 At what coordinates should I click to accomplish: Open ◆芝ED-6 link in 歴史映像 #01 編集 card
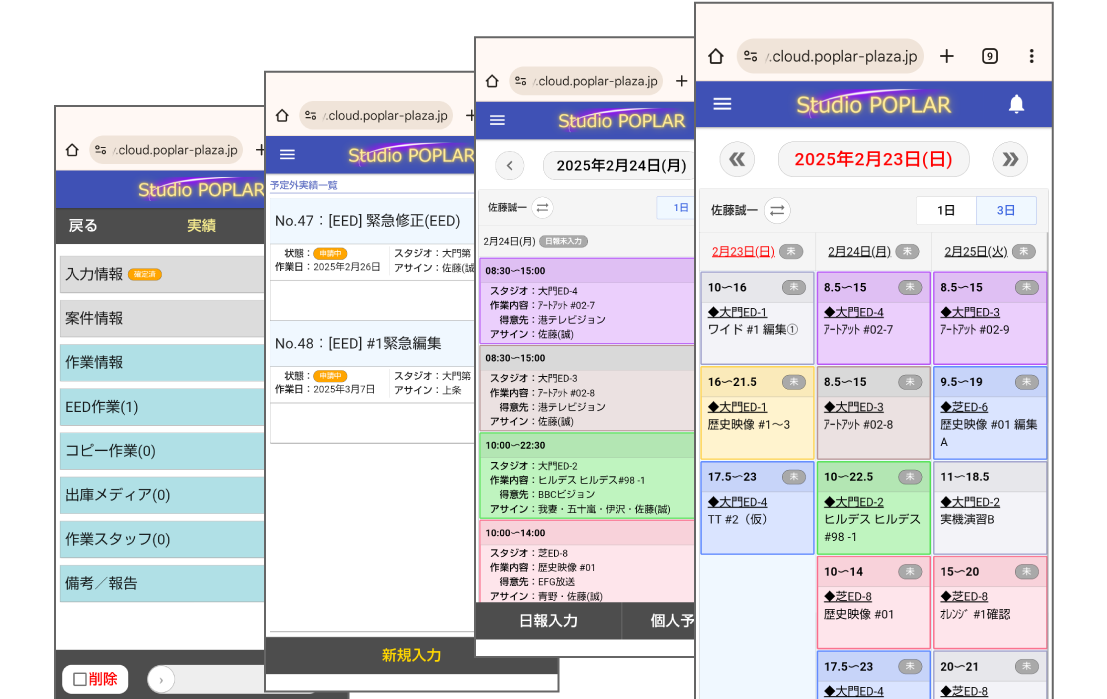click(964, 407)
